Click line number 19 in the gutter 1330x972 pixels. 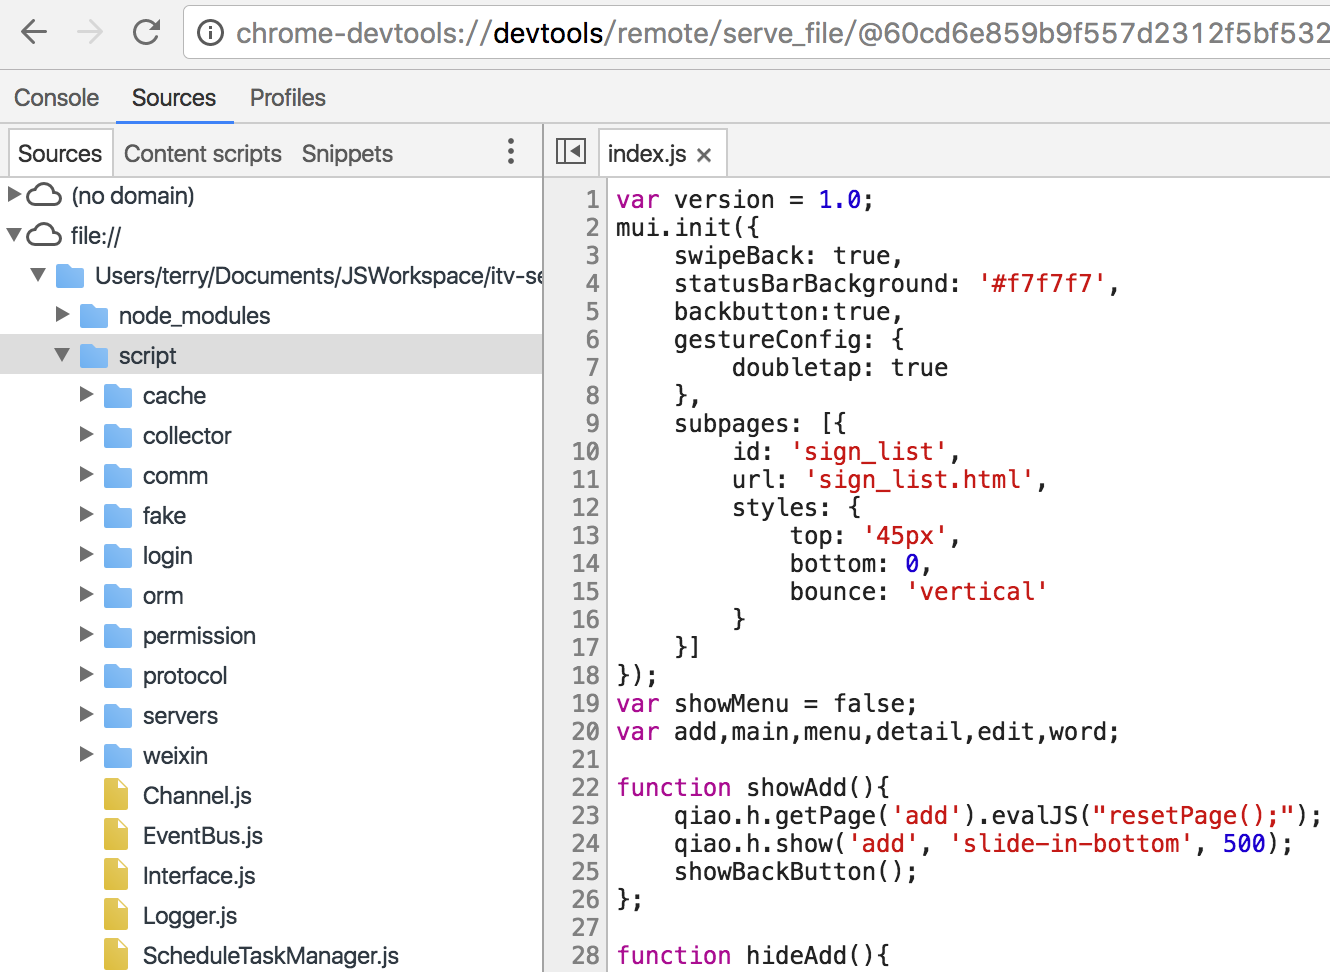tap(585, 704)
